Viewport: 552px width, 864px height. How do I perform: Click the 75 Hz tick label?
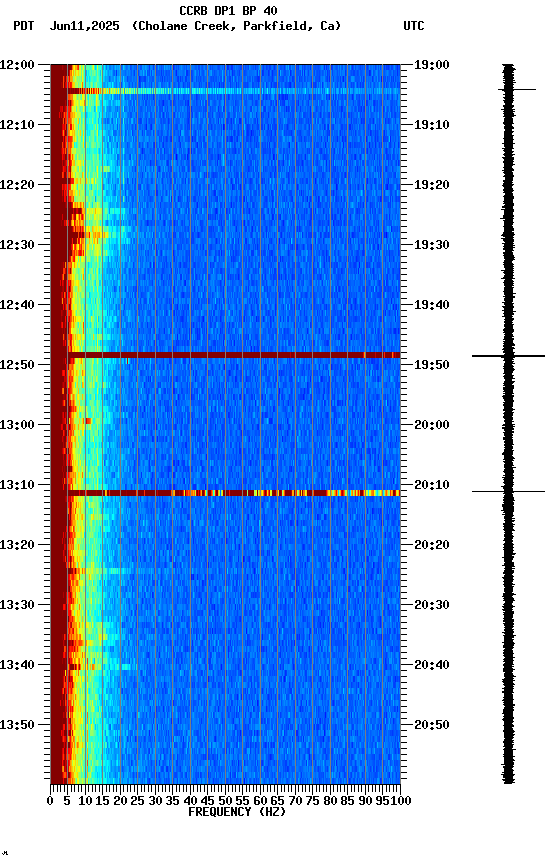[x=312, y=801]
